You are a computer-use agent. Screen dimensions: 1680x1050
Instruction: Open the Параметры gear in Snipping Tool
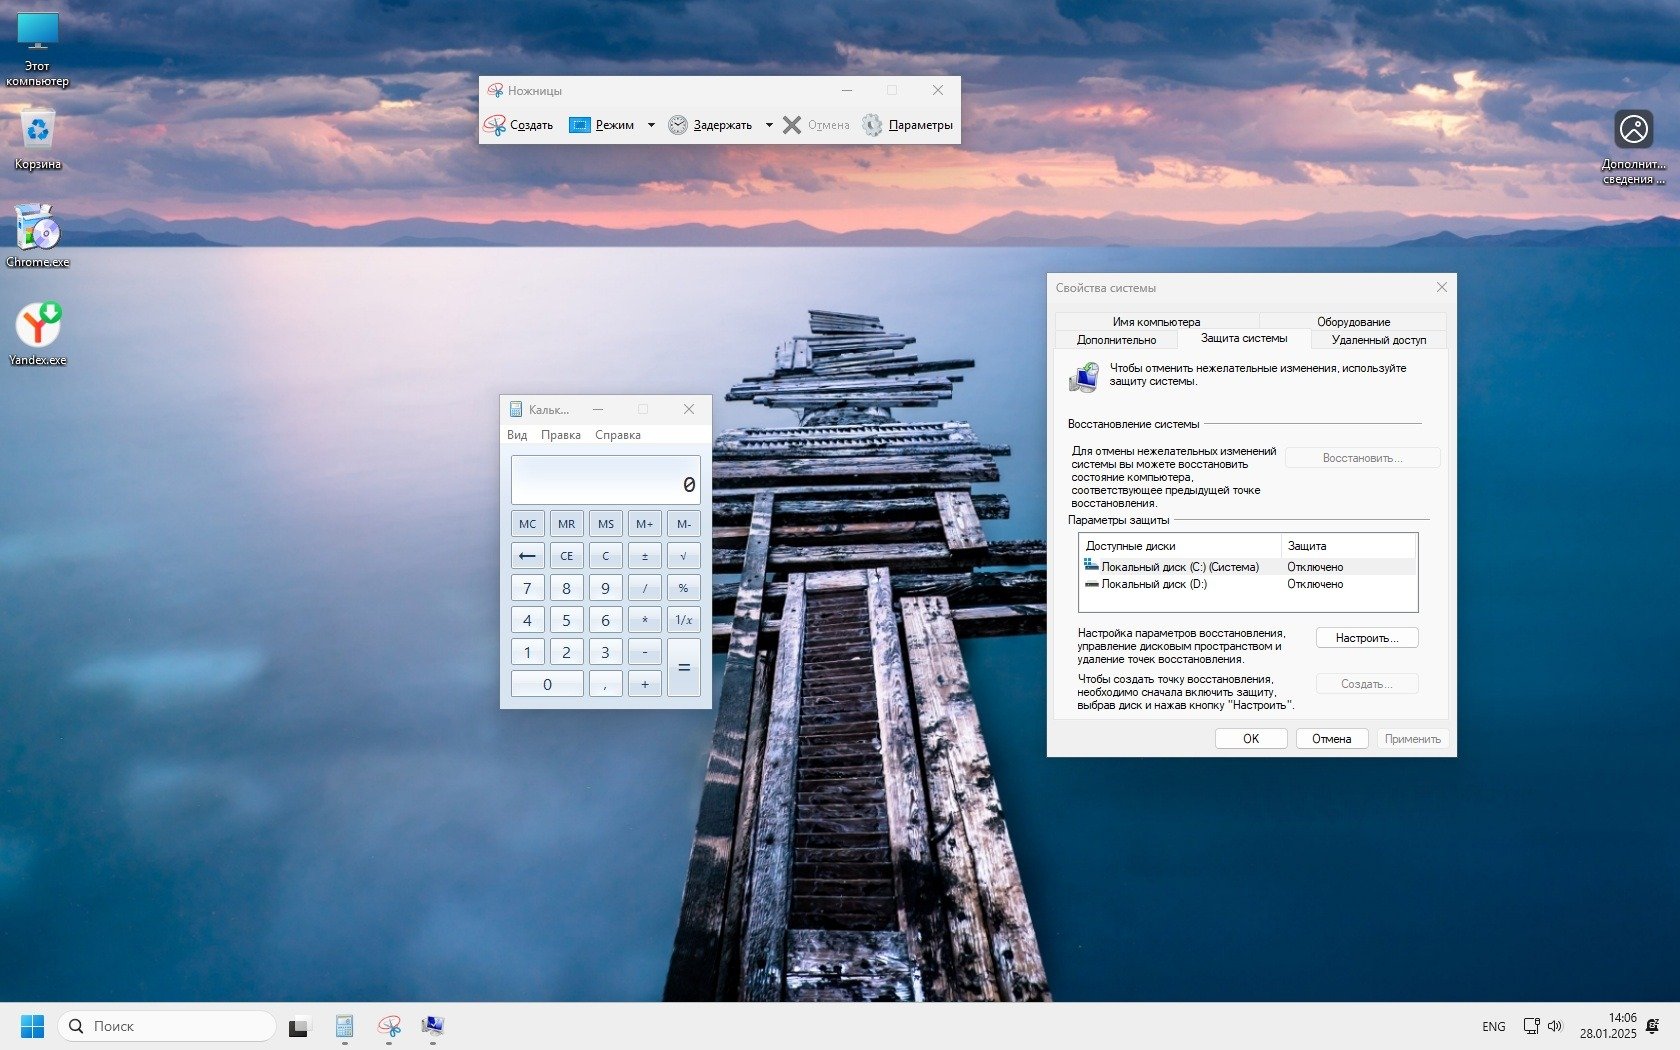(x=873, y=125)
